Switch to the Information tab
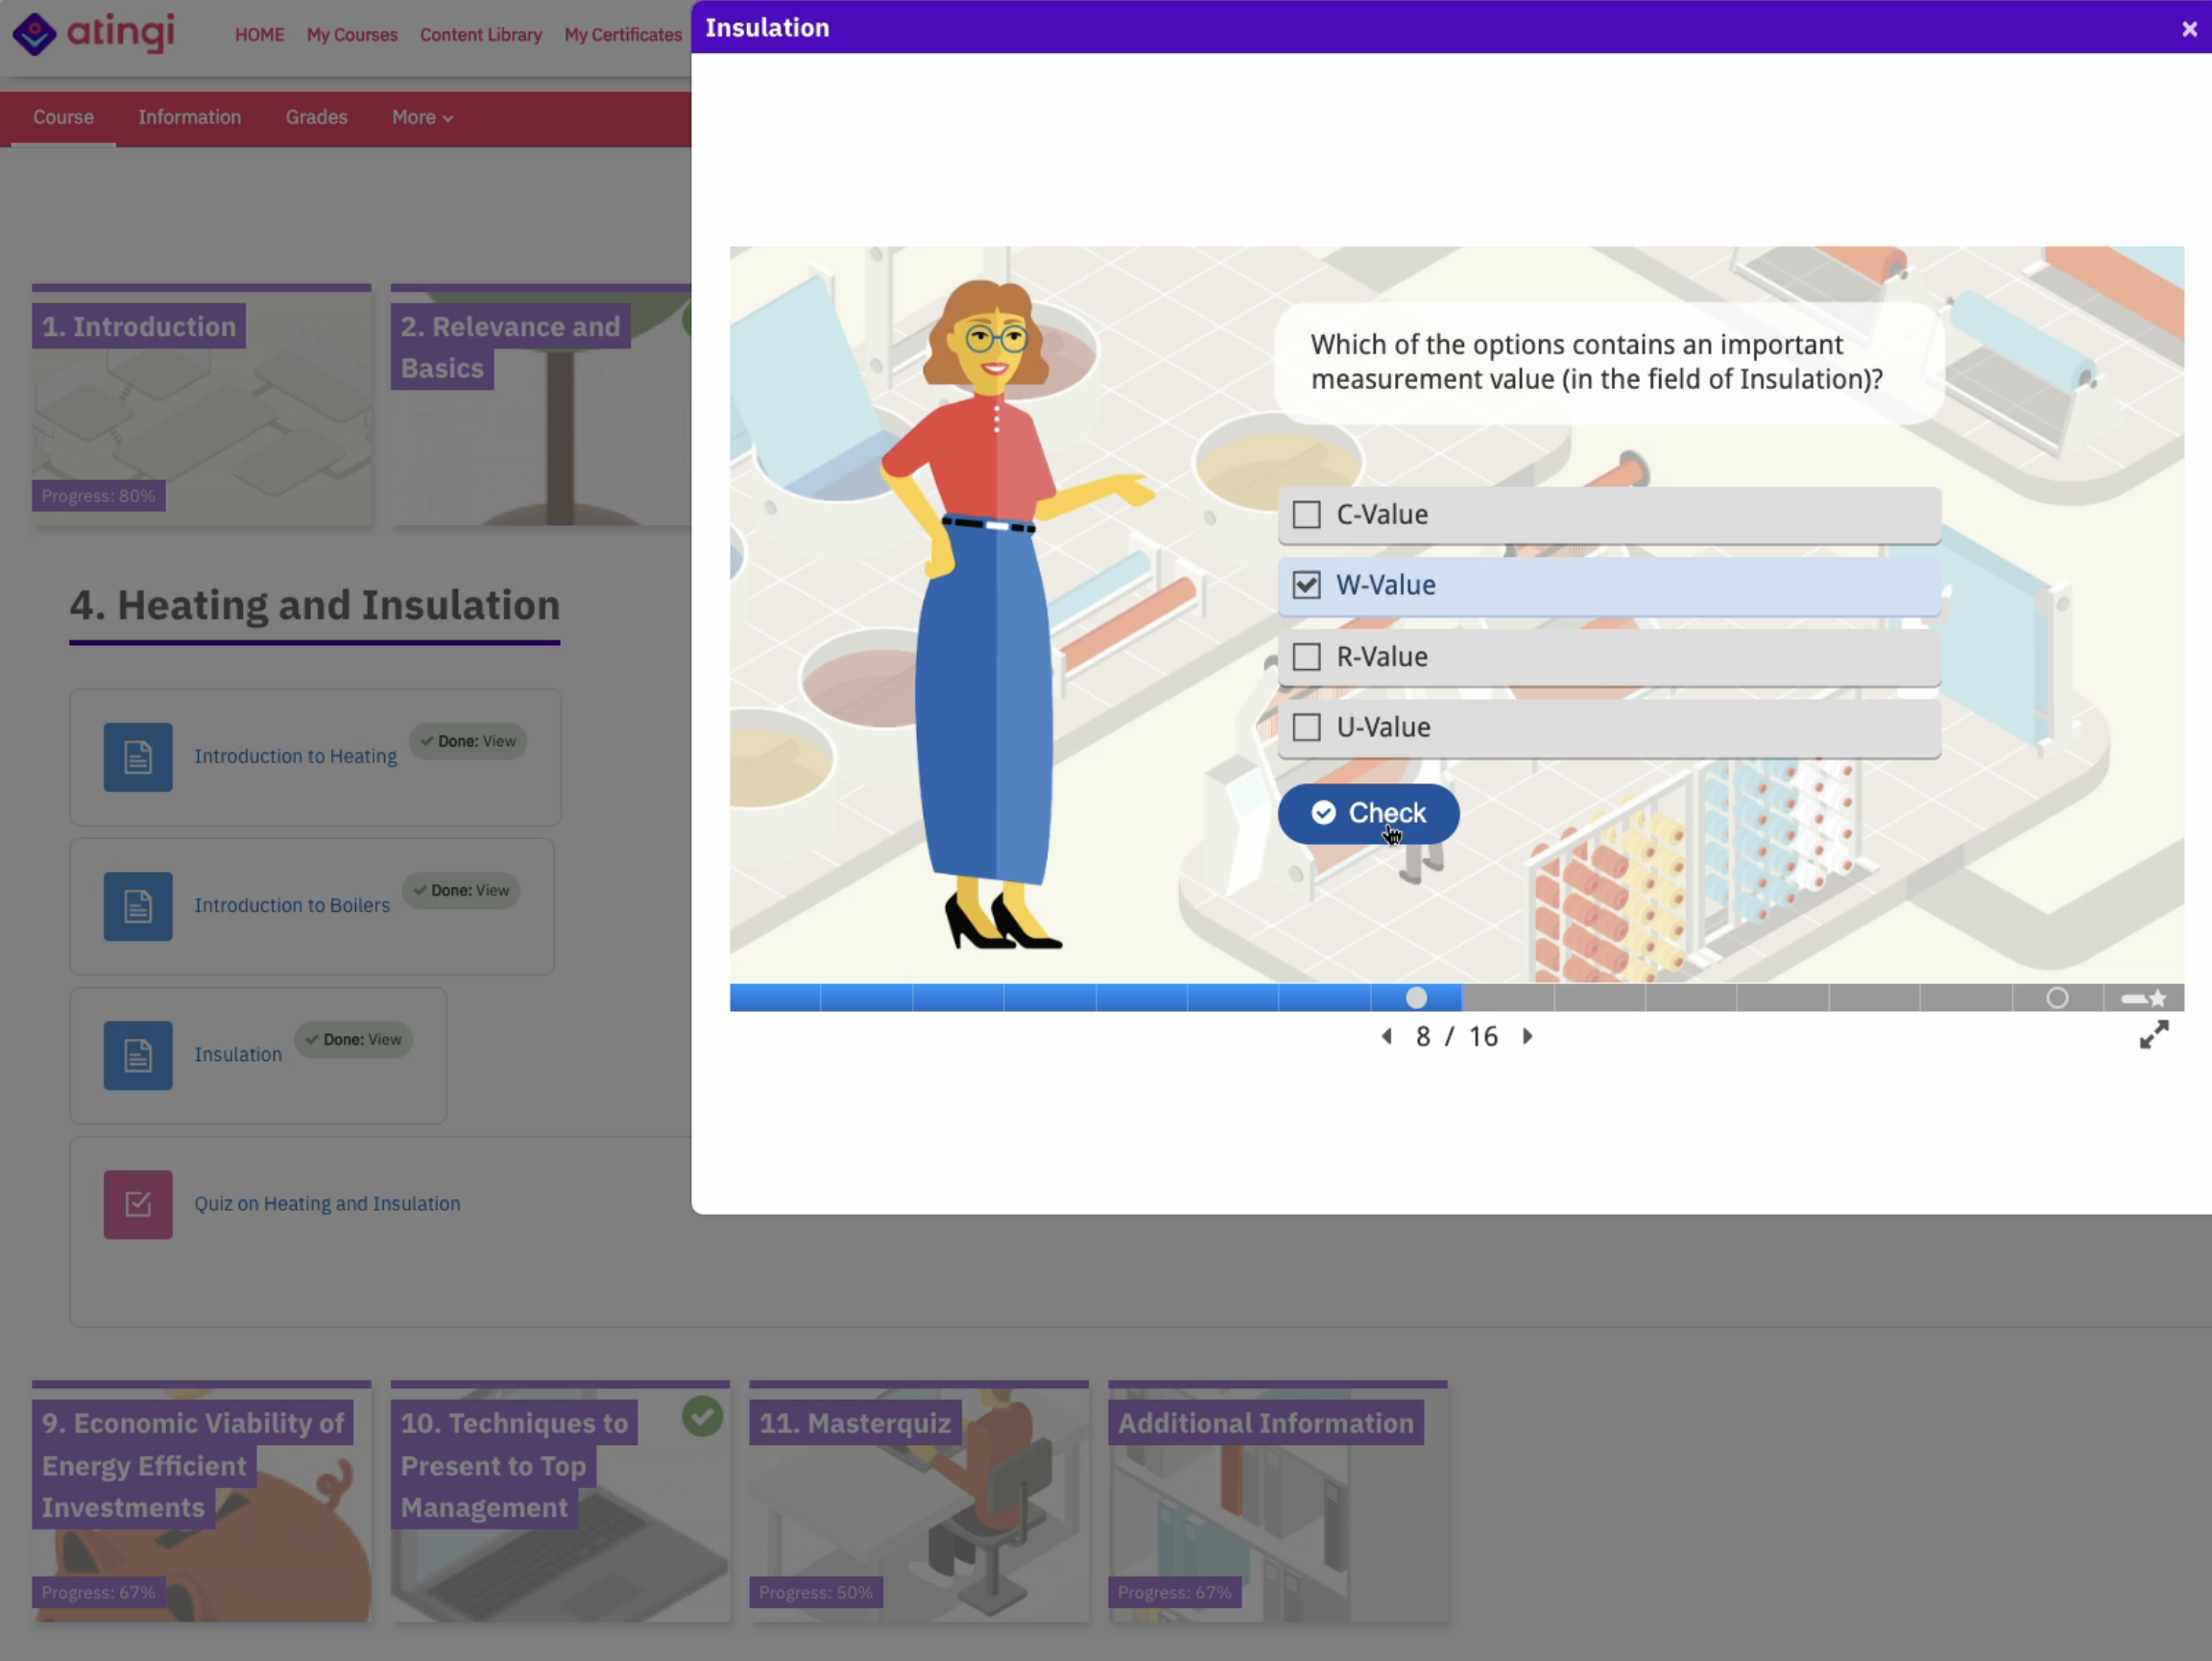 click(189, 117)
